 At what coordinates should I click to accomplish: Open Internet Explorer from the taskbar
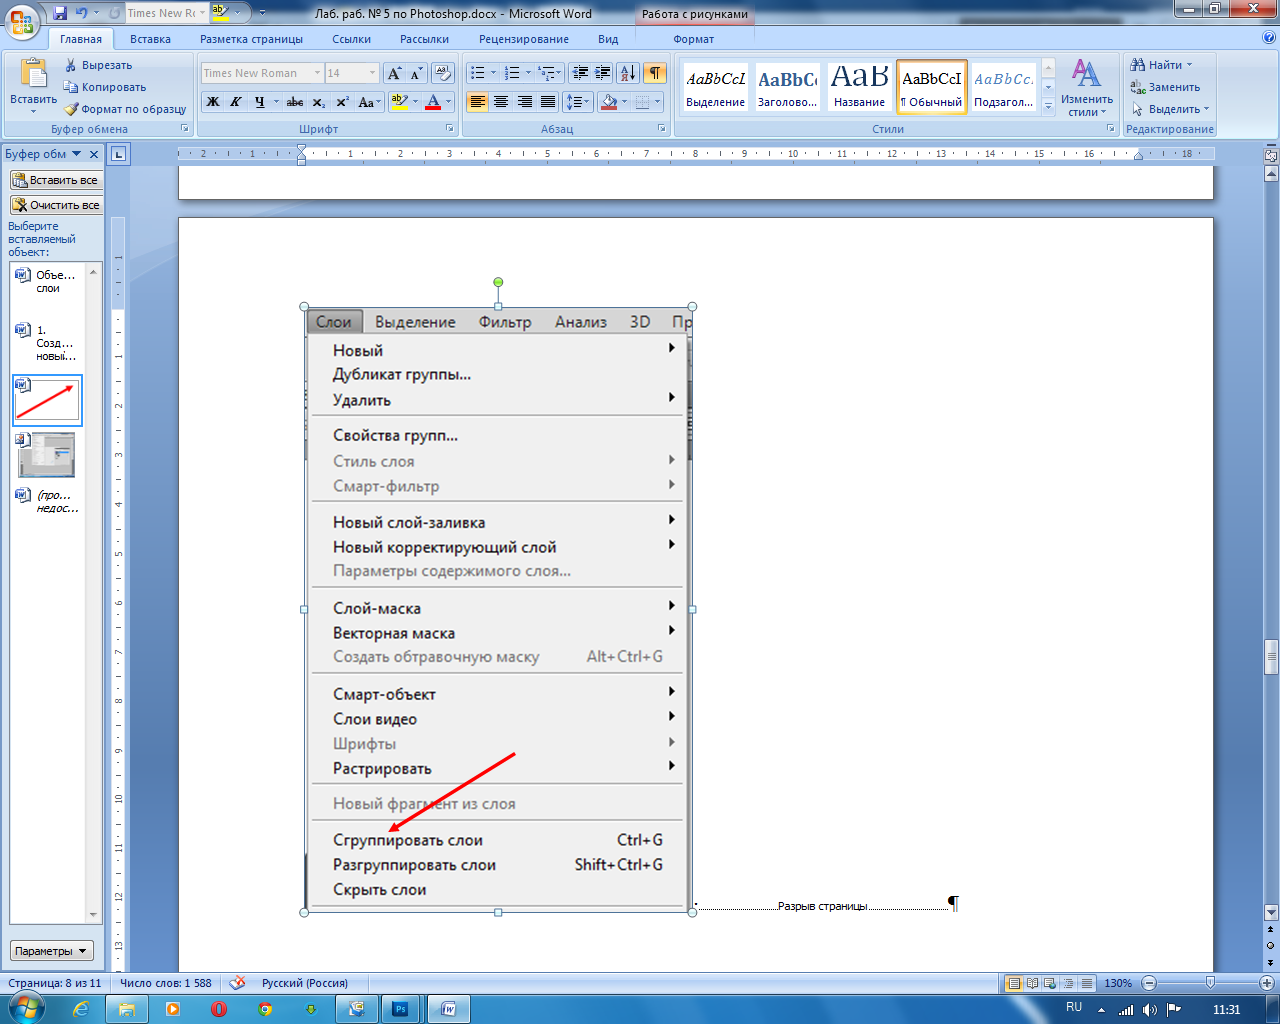coord(81,1009)
